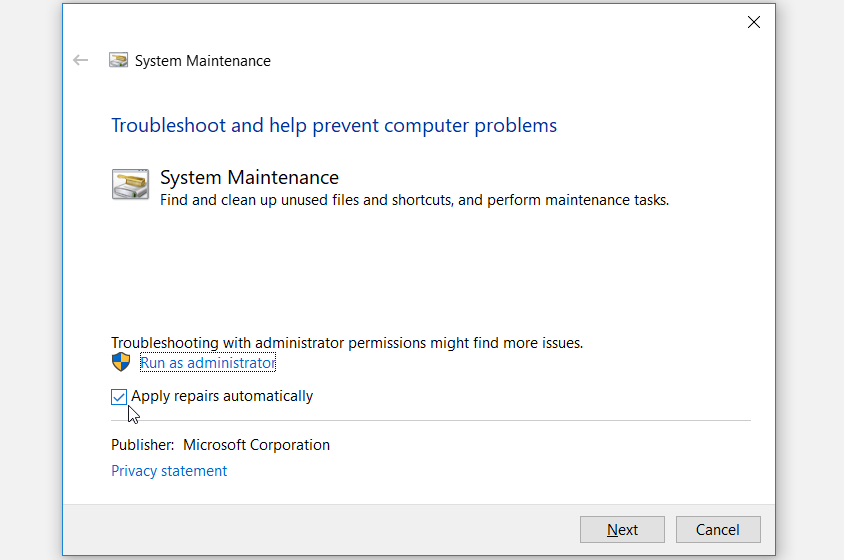Click the "Find and clean up unused files" description
The height and width of the screenshot is (560, 844).
point(414,200)
